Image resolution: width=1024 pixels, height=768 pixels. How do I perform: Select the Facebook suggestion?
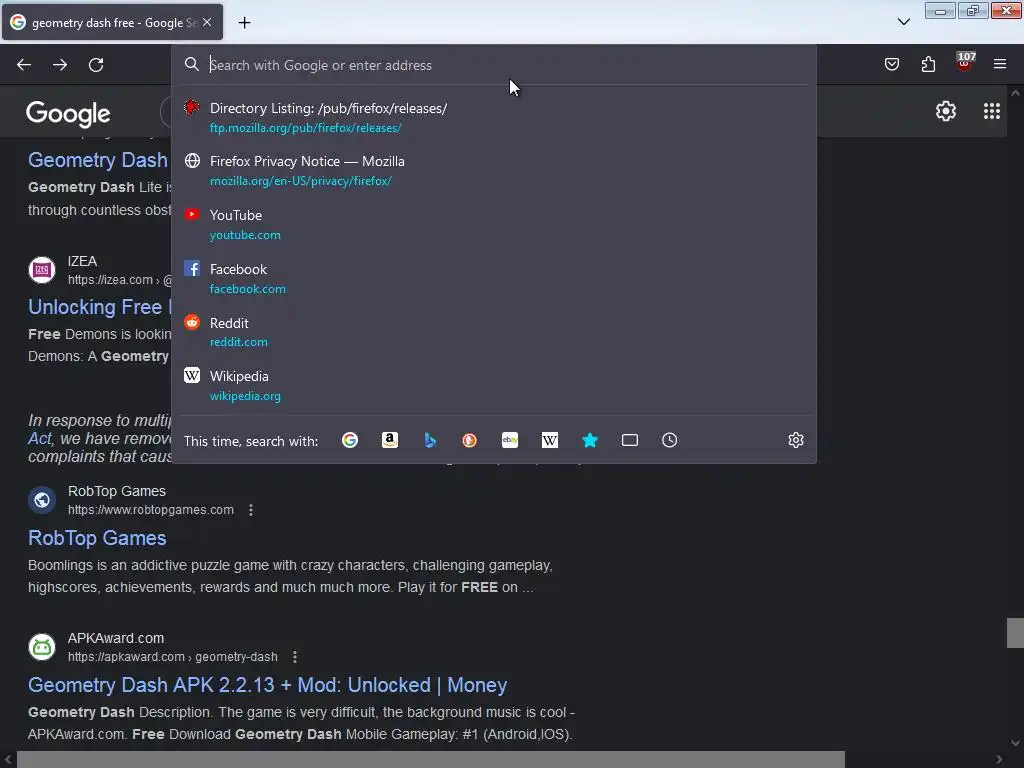[494, 278]
